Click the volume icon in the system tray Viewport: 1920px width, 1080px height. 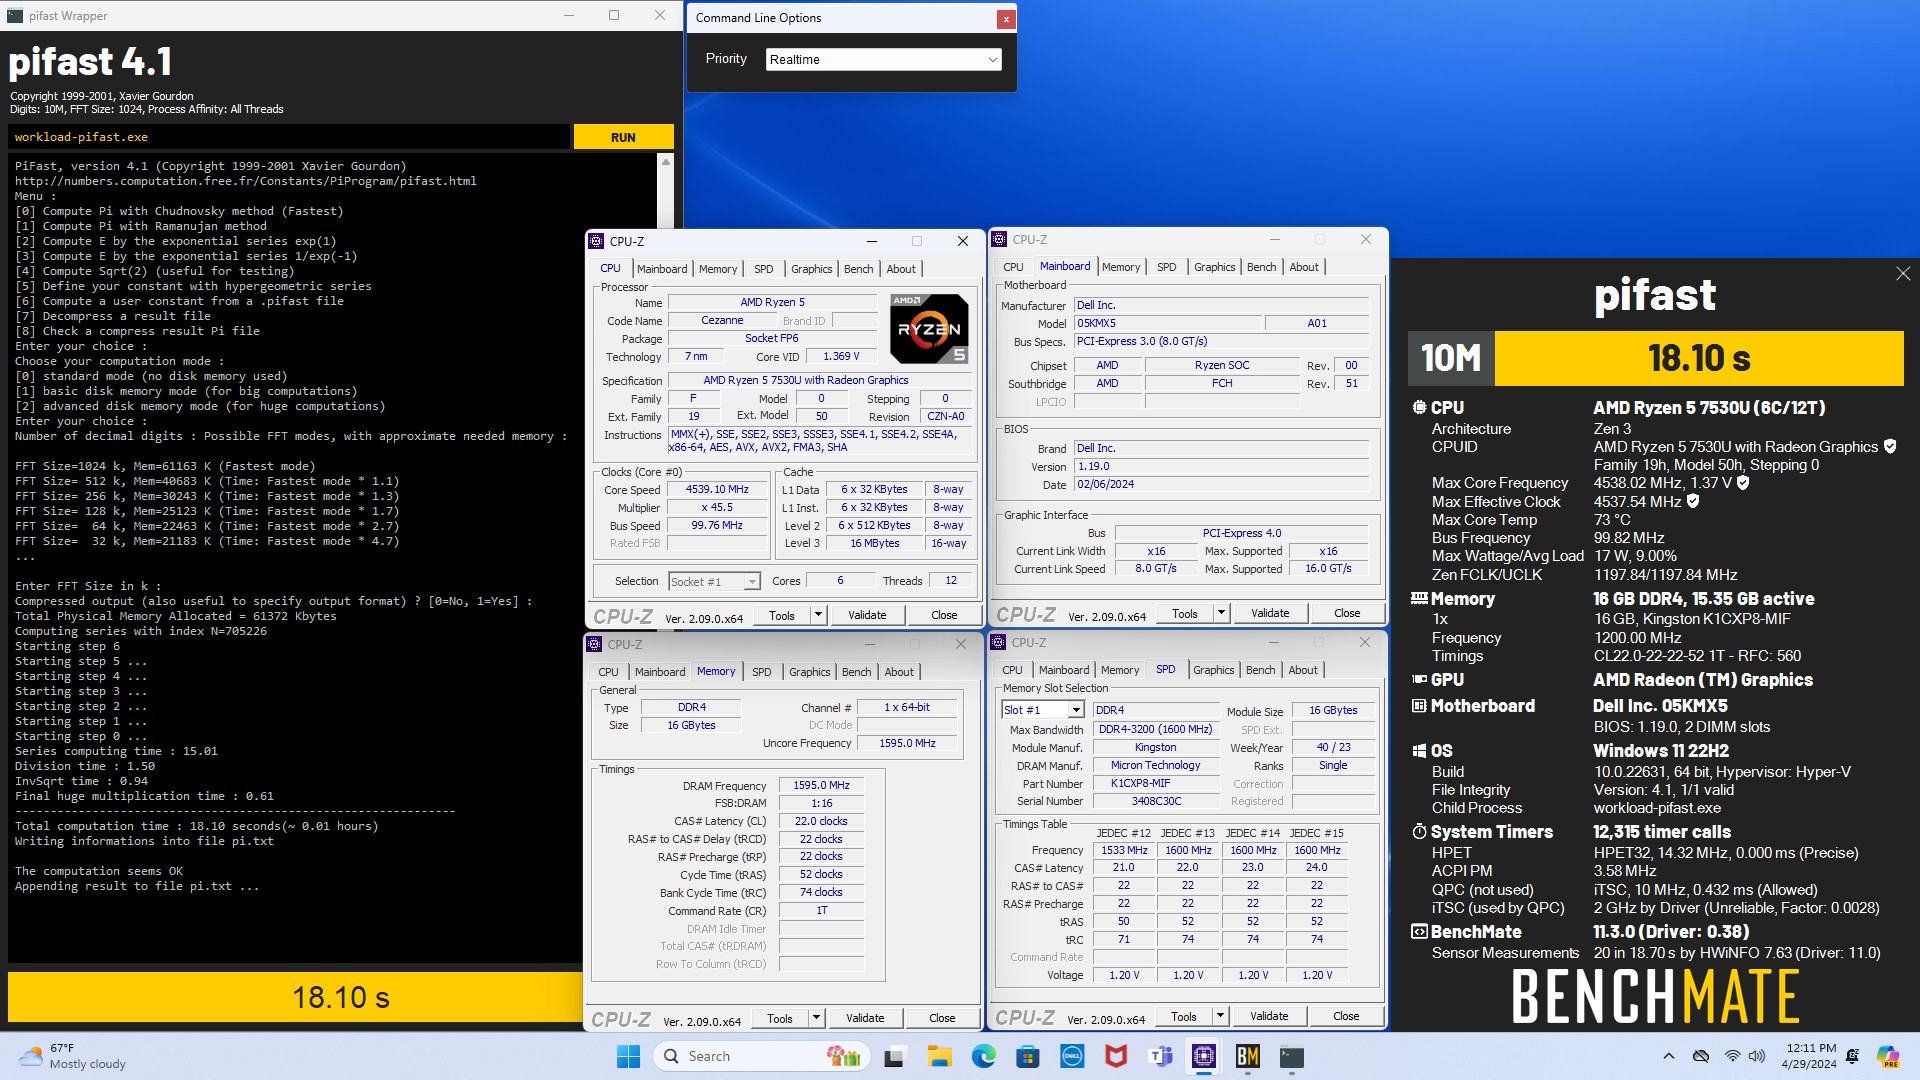tap(1757, 1056)
